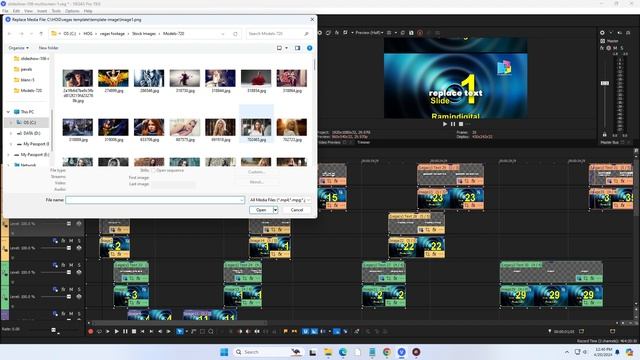This screenshot has height=360, width=640.
Task: Open the Edit menu
Action: tap(16, 11)
